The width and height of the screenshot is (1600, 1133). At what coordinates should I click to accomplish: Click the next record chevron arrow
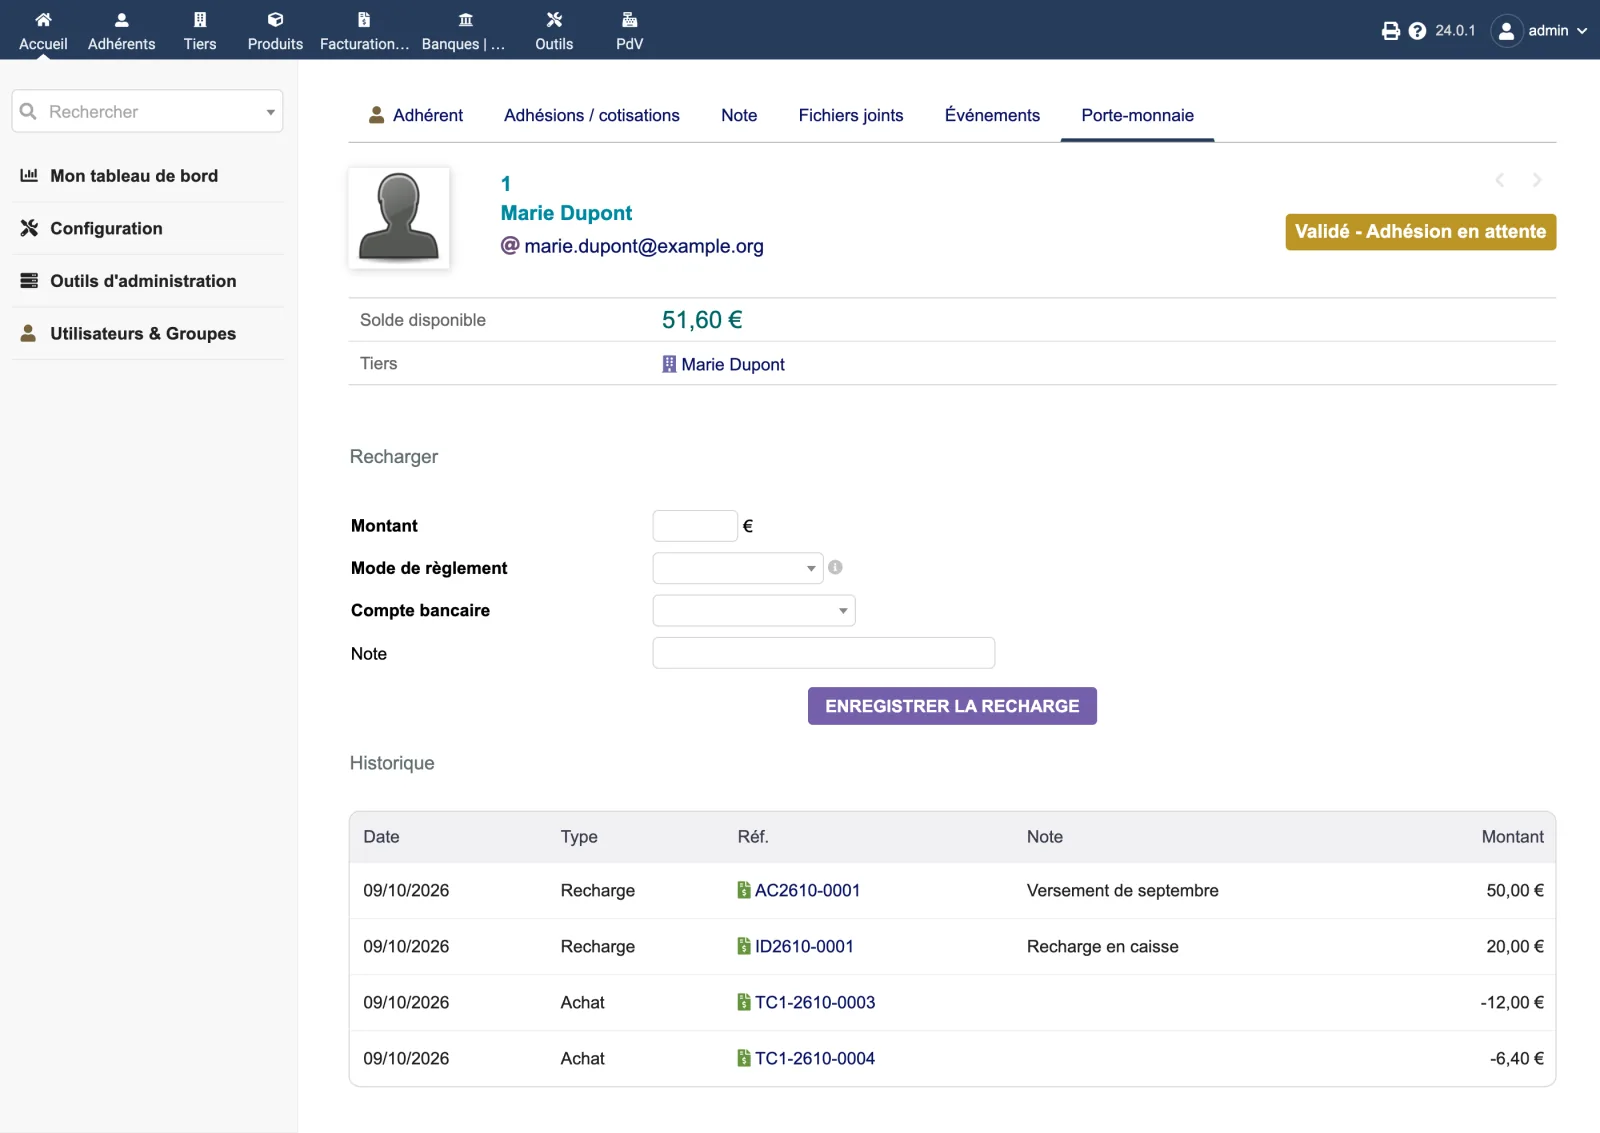(1537, 180)
